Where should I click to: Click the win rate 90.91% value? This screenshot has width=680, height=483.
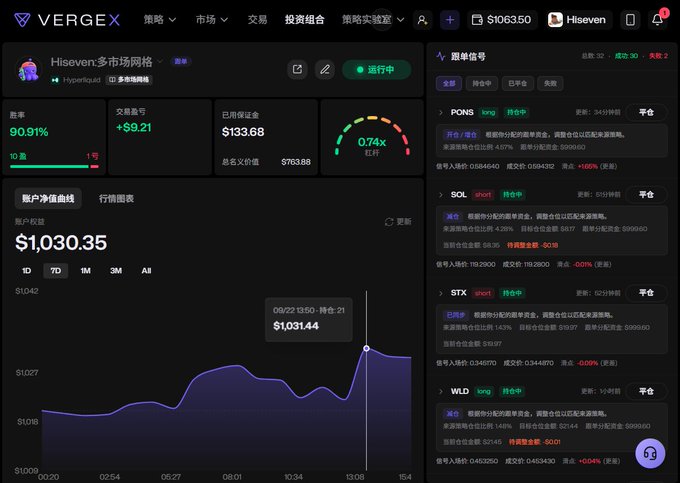point(29,132)
